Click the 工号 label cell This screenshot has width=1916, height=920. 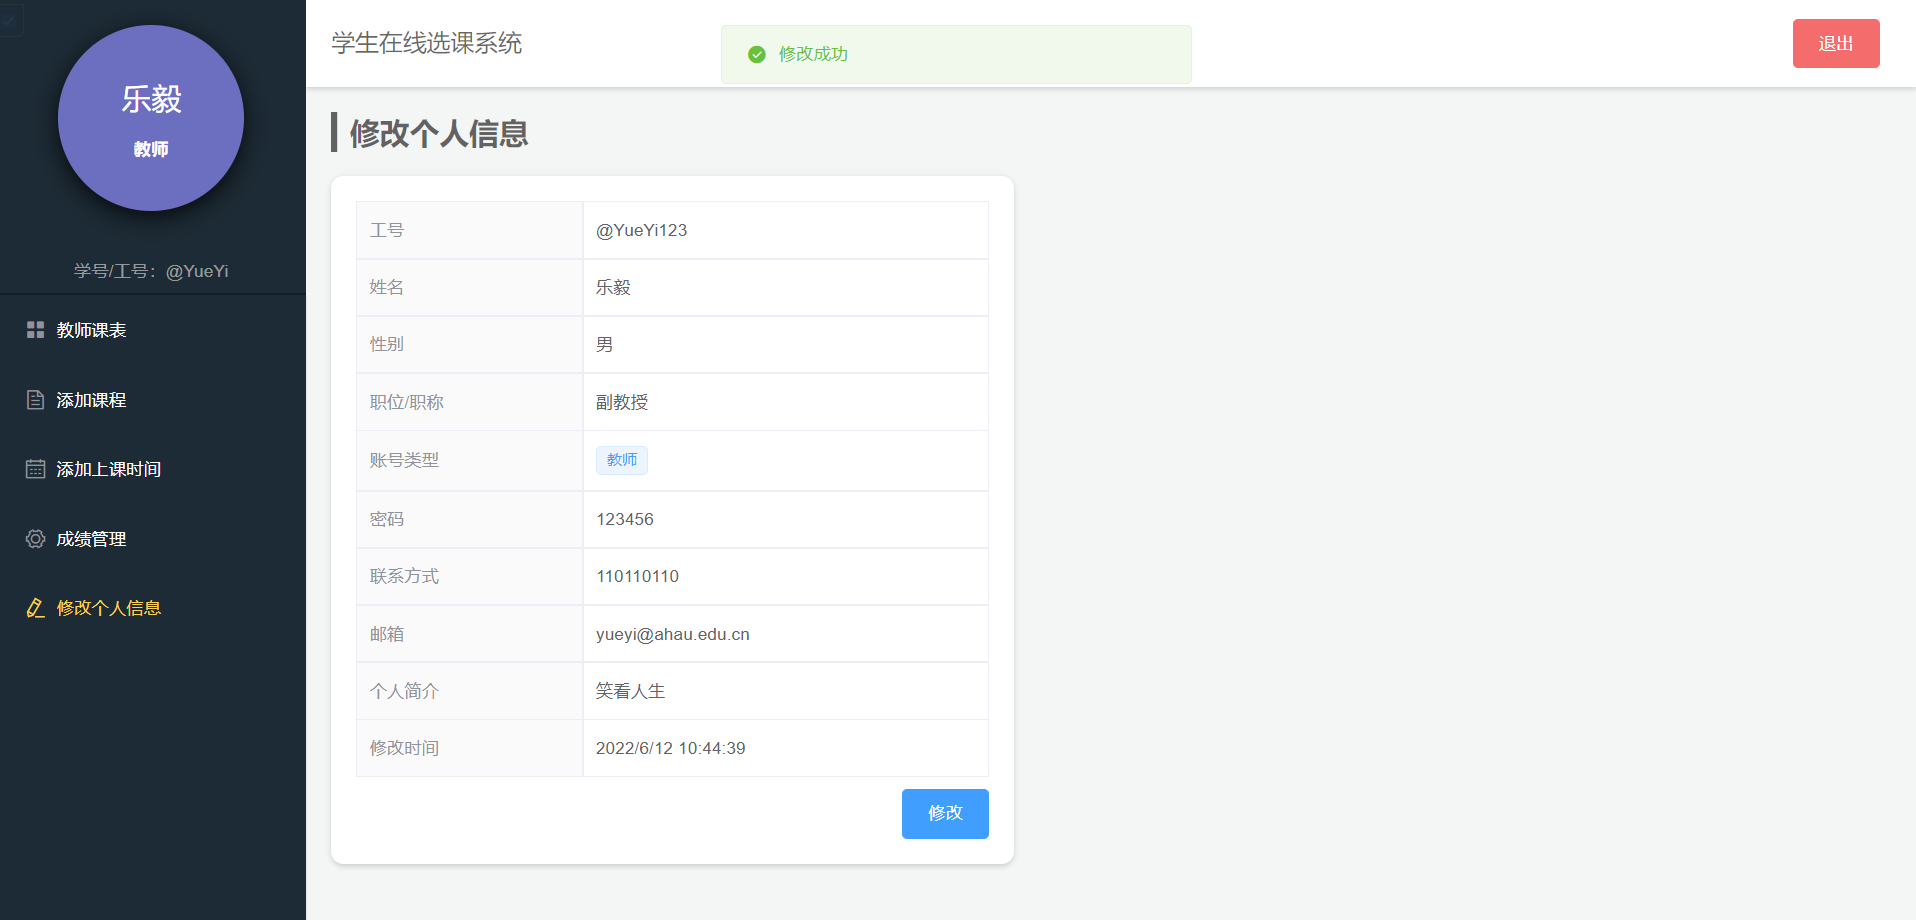[x=469, y=230]
